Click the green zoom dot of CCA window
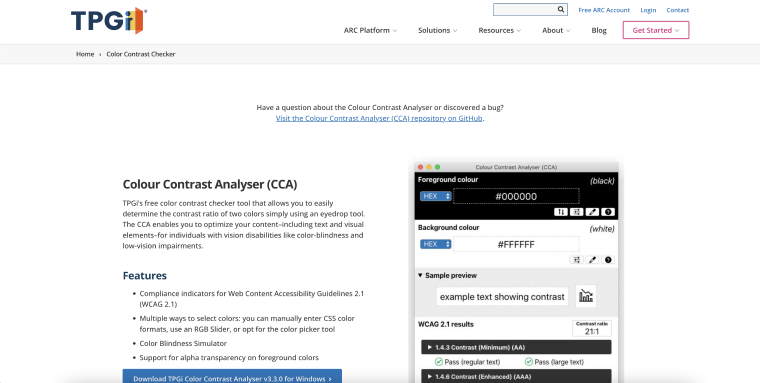Image resolution: width=760 pixels, height=383 pixels. (x=438, y=167)
